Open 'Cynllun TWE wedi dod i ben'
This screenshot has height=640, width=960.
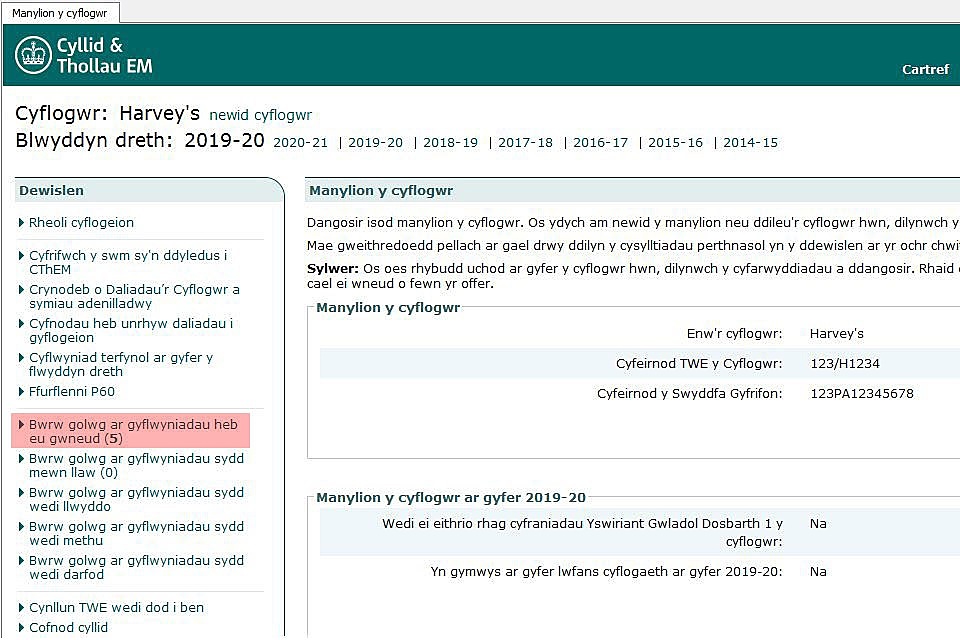click(116, 607)
